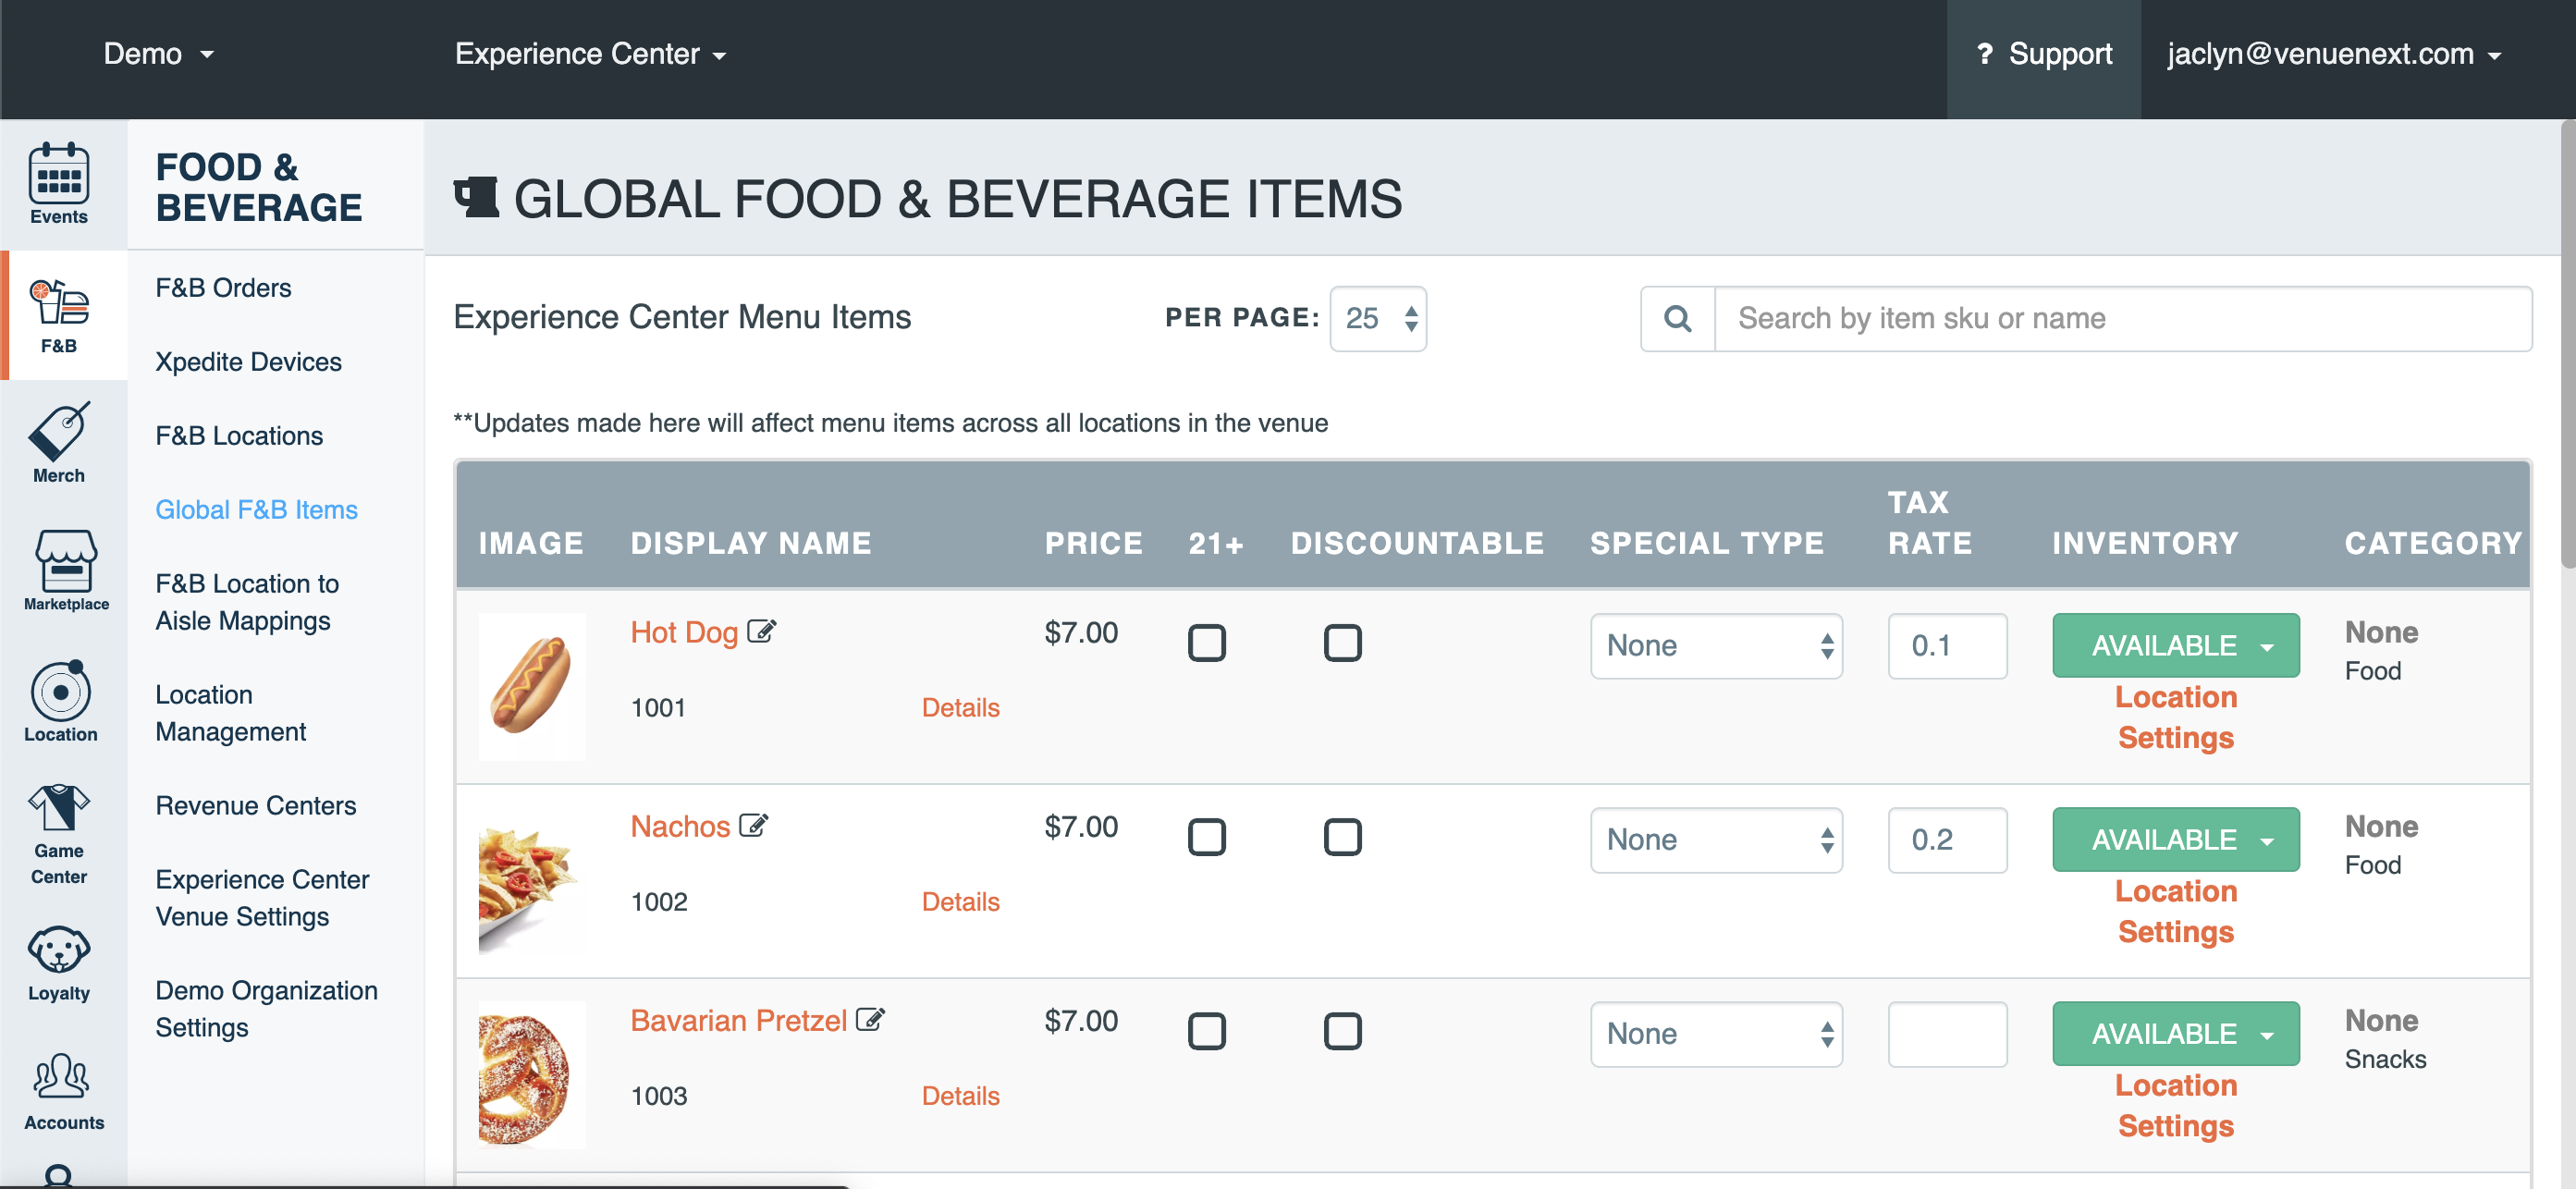This screenshot has width=2576, height=1189.
Task: Open Location Management menu item
Action: coord(231,713)
